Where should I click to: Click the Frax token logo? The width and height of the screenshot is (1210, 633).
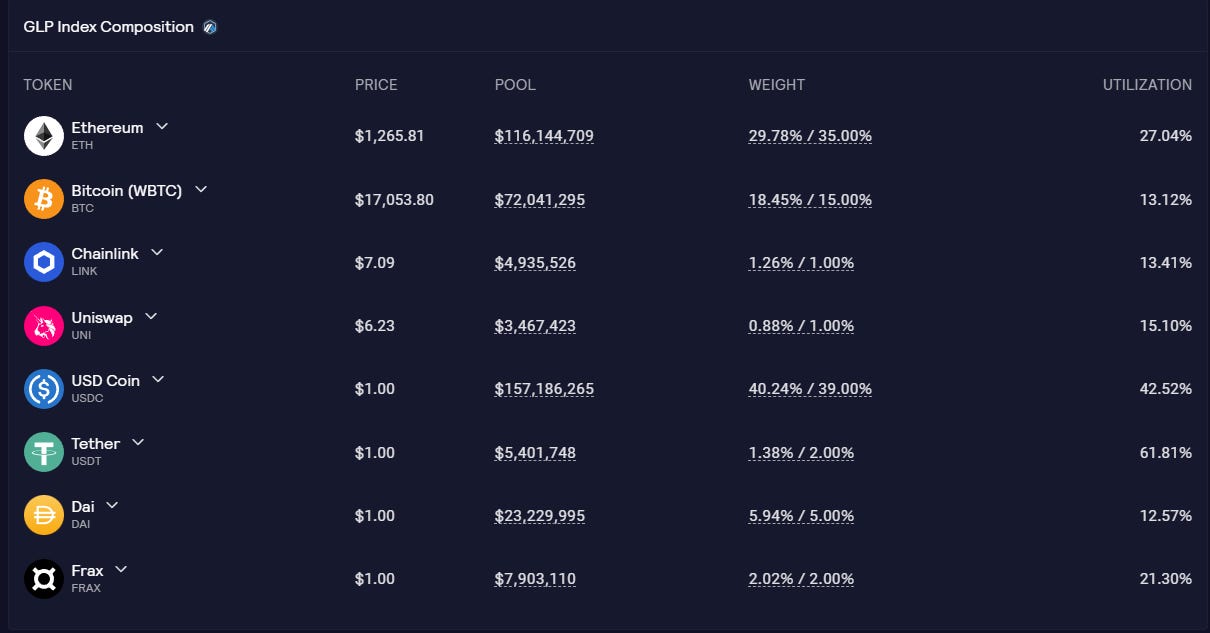point(43,577)
